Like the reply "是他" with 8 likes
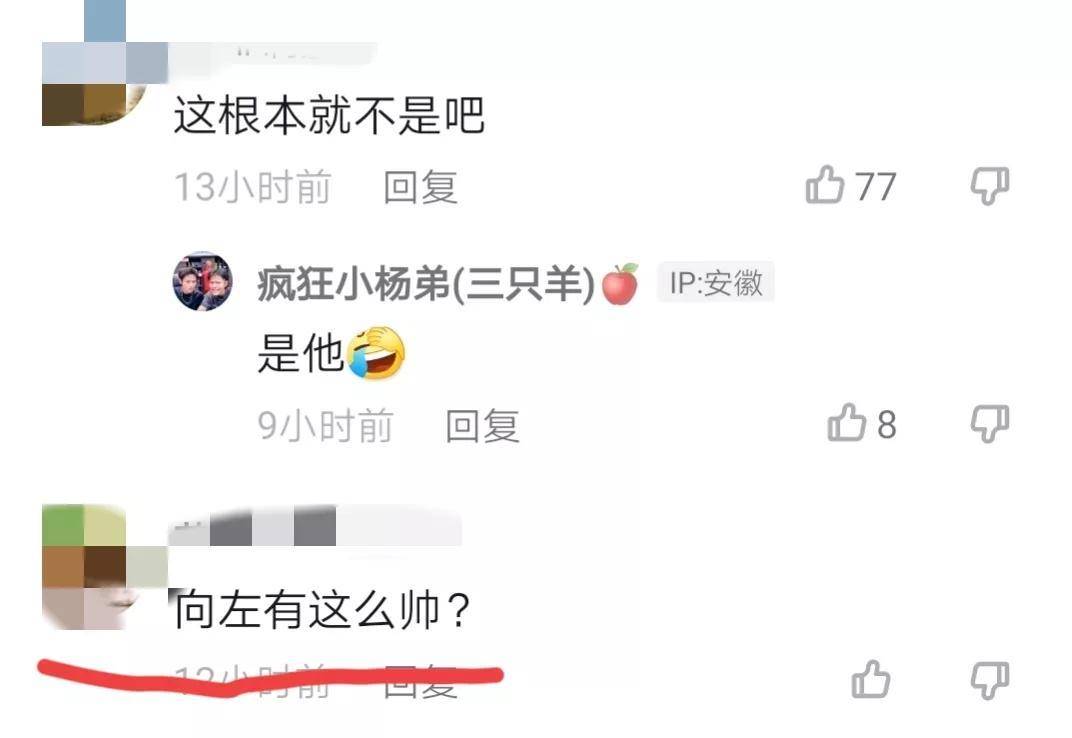Viewport: 1072px width, 738px height. (846, 422)
